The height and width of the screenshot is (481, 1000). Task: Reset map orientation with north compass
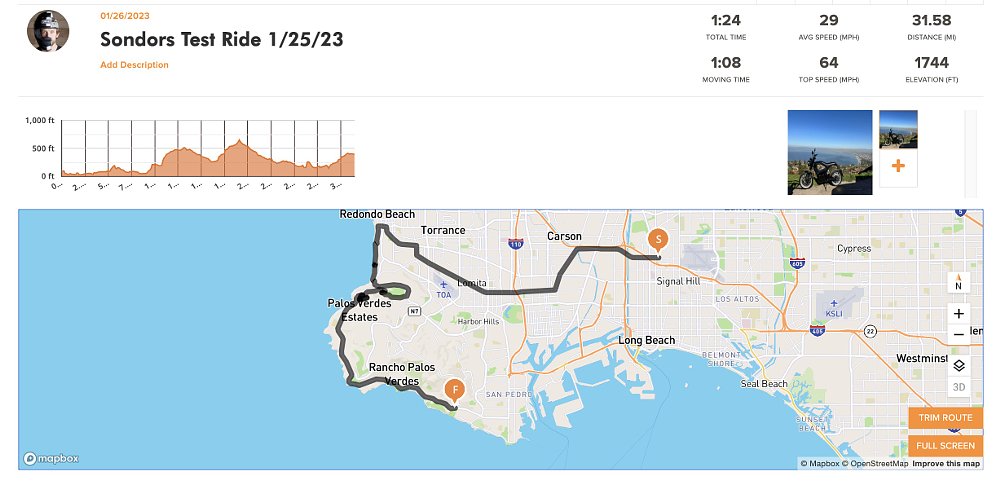[958, 283]
